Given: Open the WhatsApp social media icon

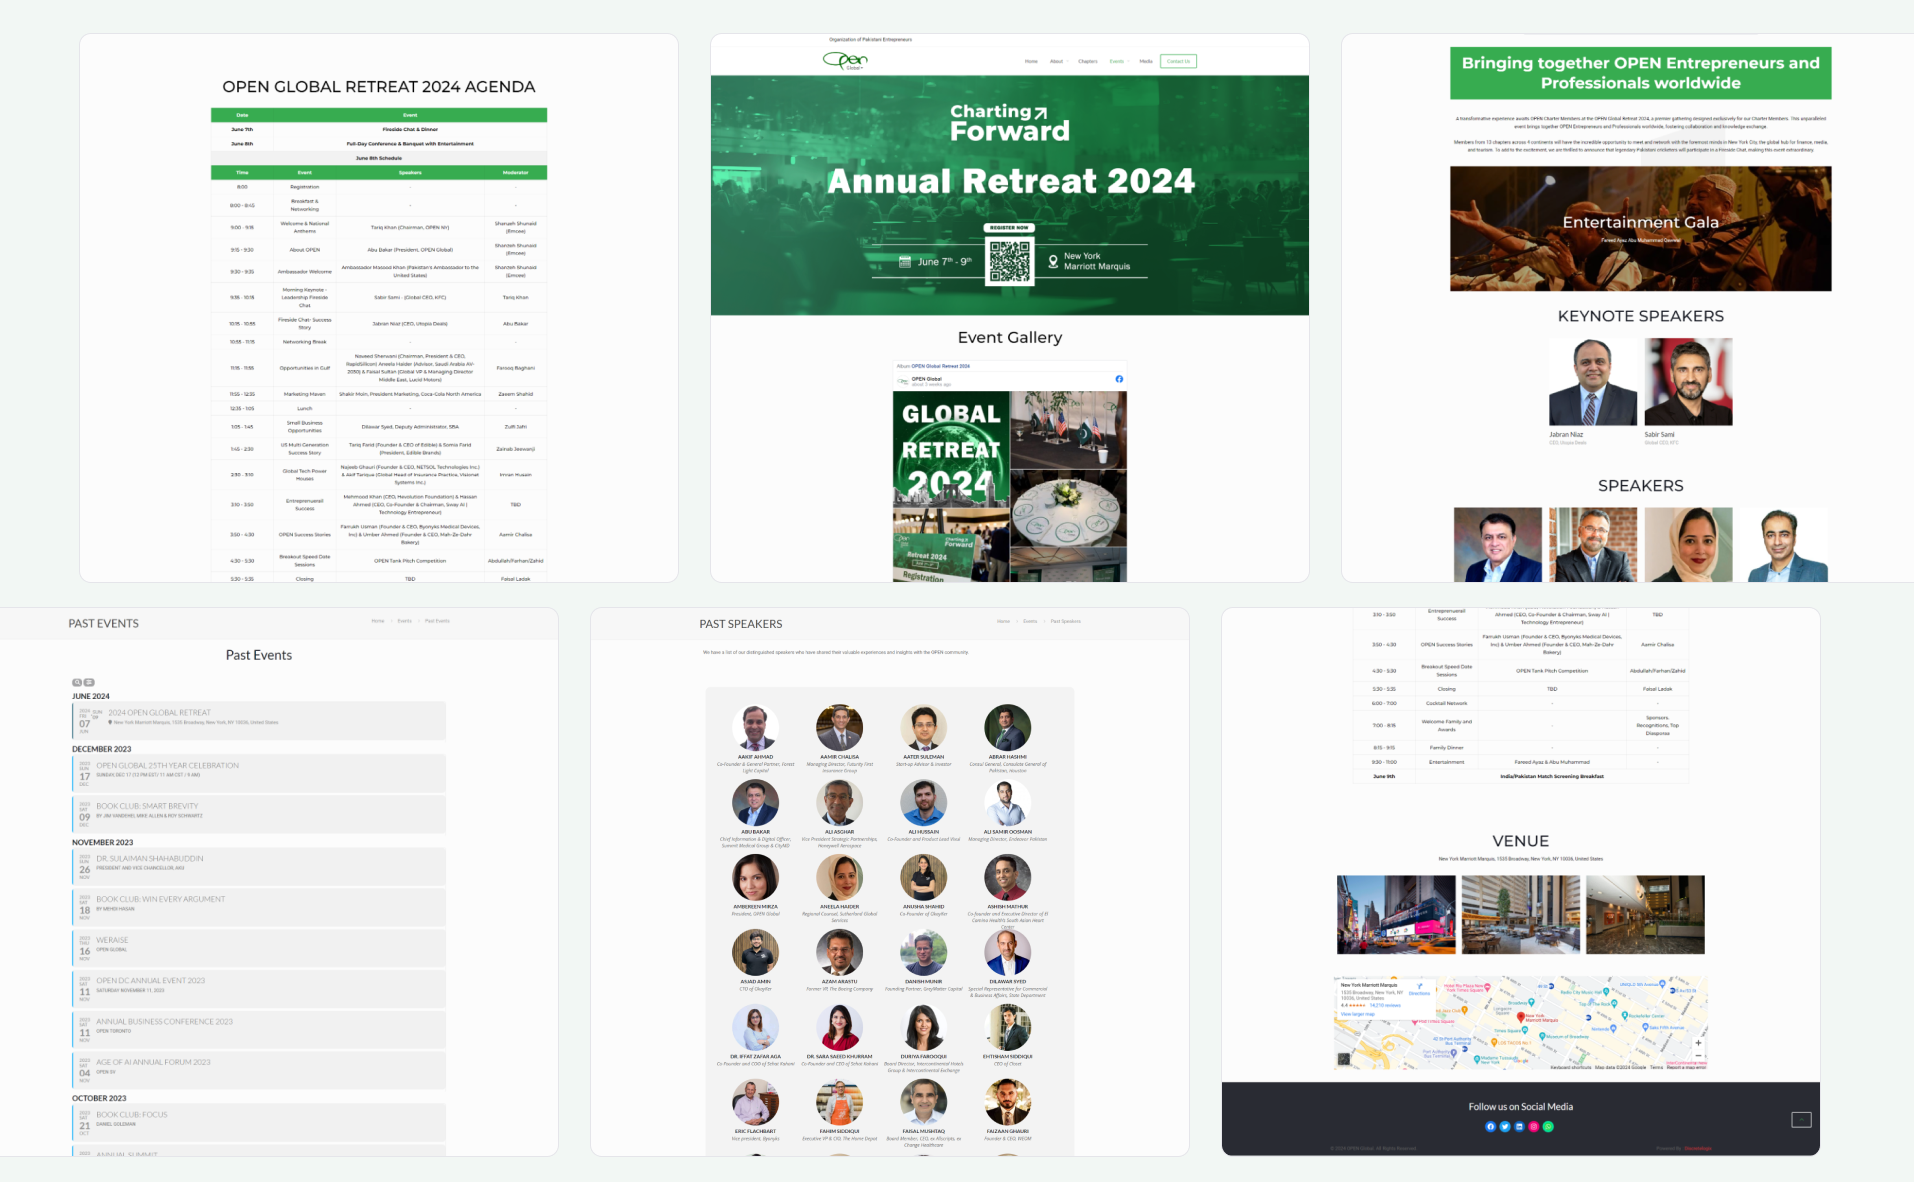Looking at the screenshot, I should (x=1548, y=1127).
